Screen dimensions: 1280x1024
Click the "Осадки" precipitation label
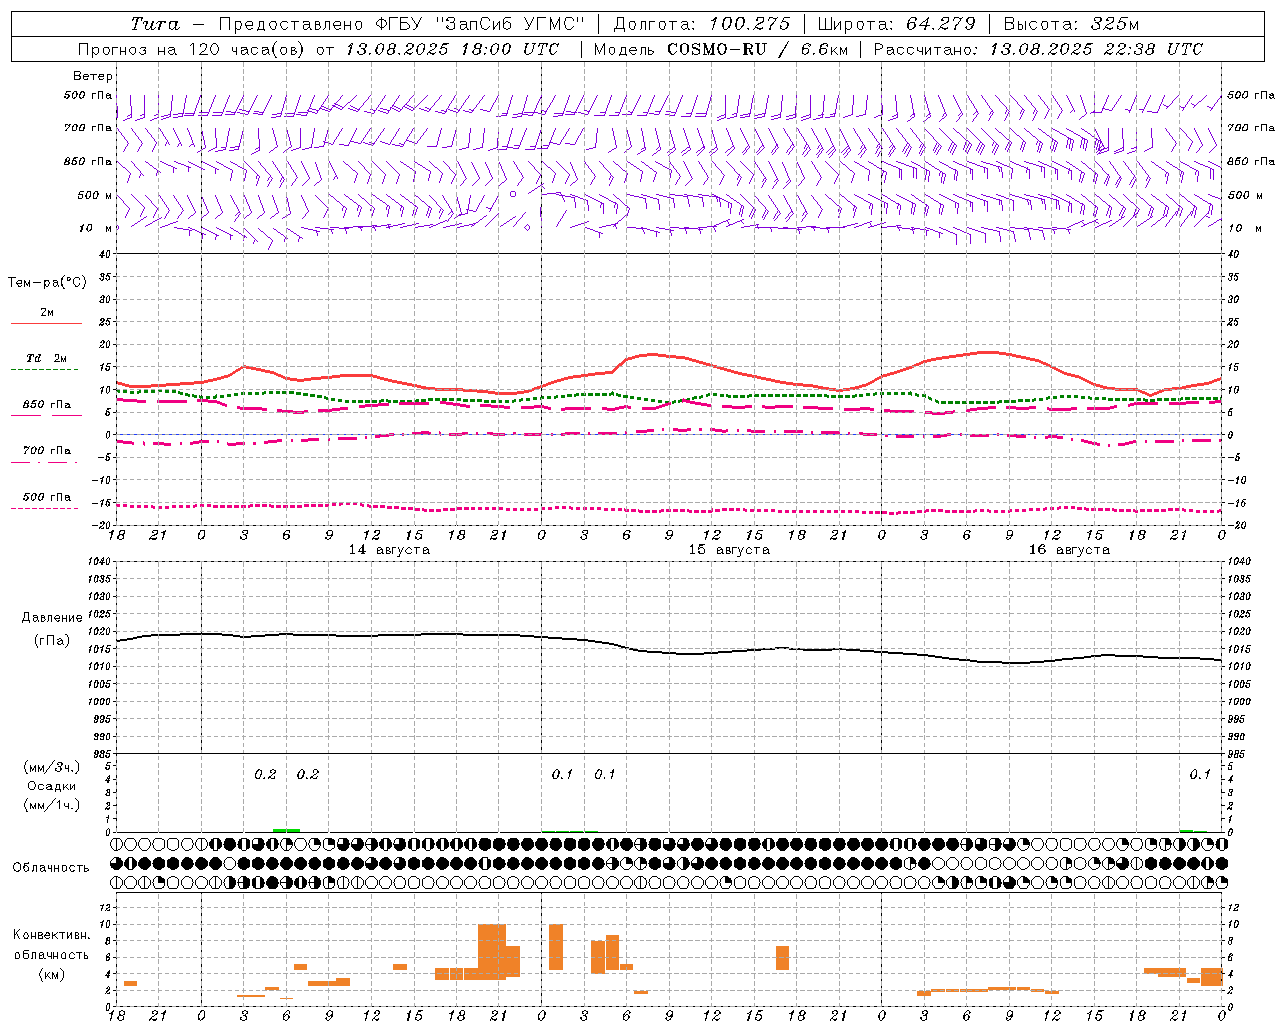point(52,786)
